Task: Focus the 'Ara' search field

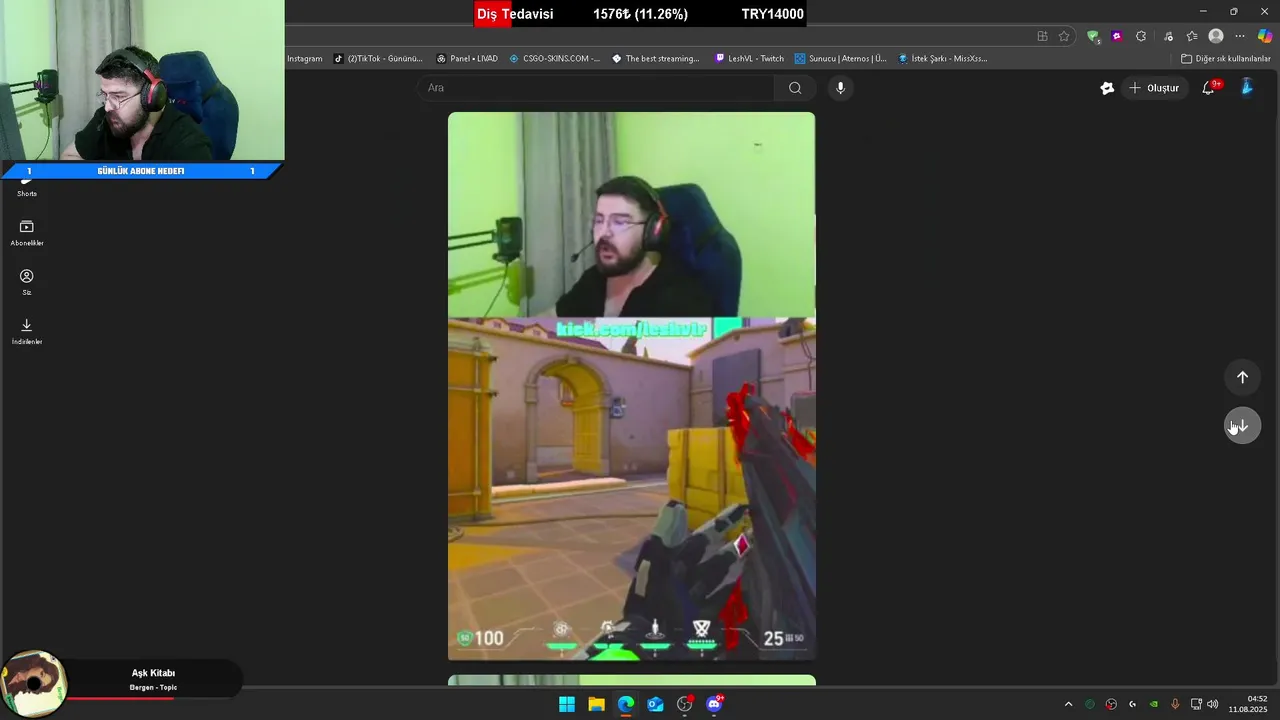Action: [596, 88]
